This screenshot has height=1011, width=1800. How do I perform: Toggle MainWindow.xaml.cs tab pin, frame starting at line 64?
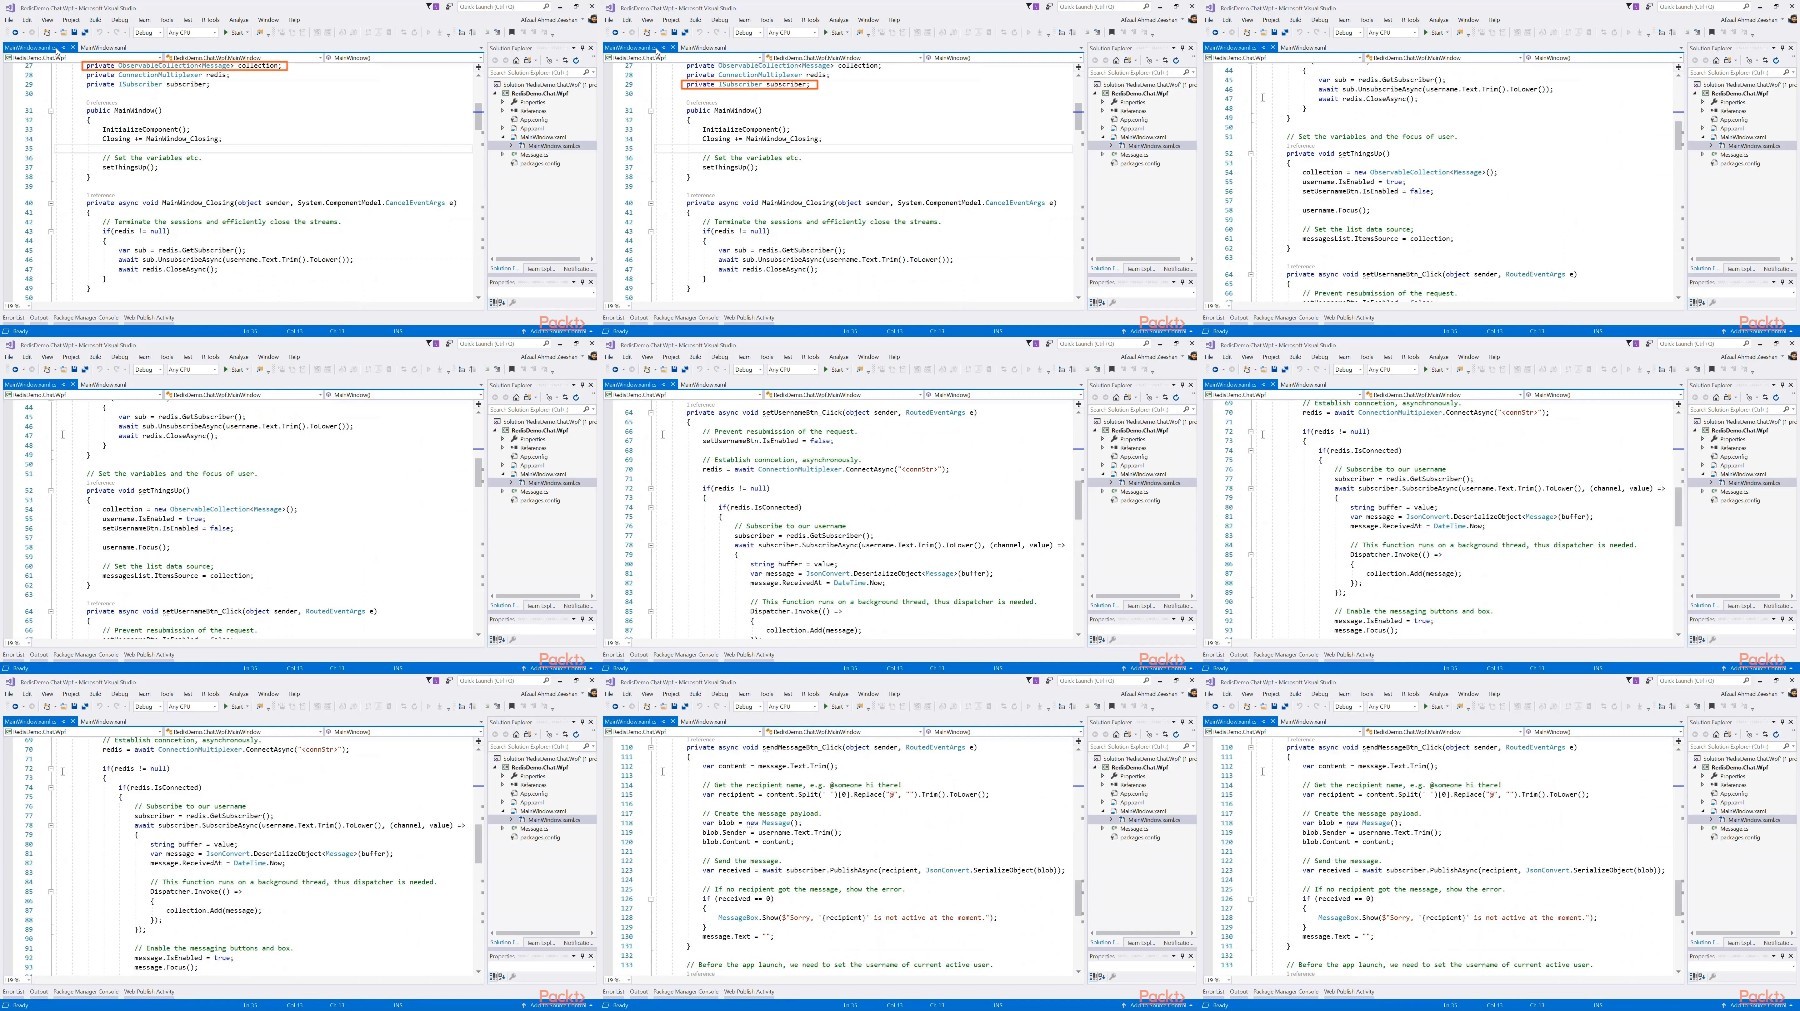[x=663, y=385]
